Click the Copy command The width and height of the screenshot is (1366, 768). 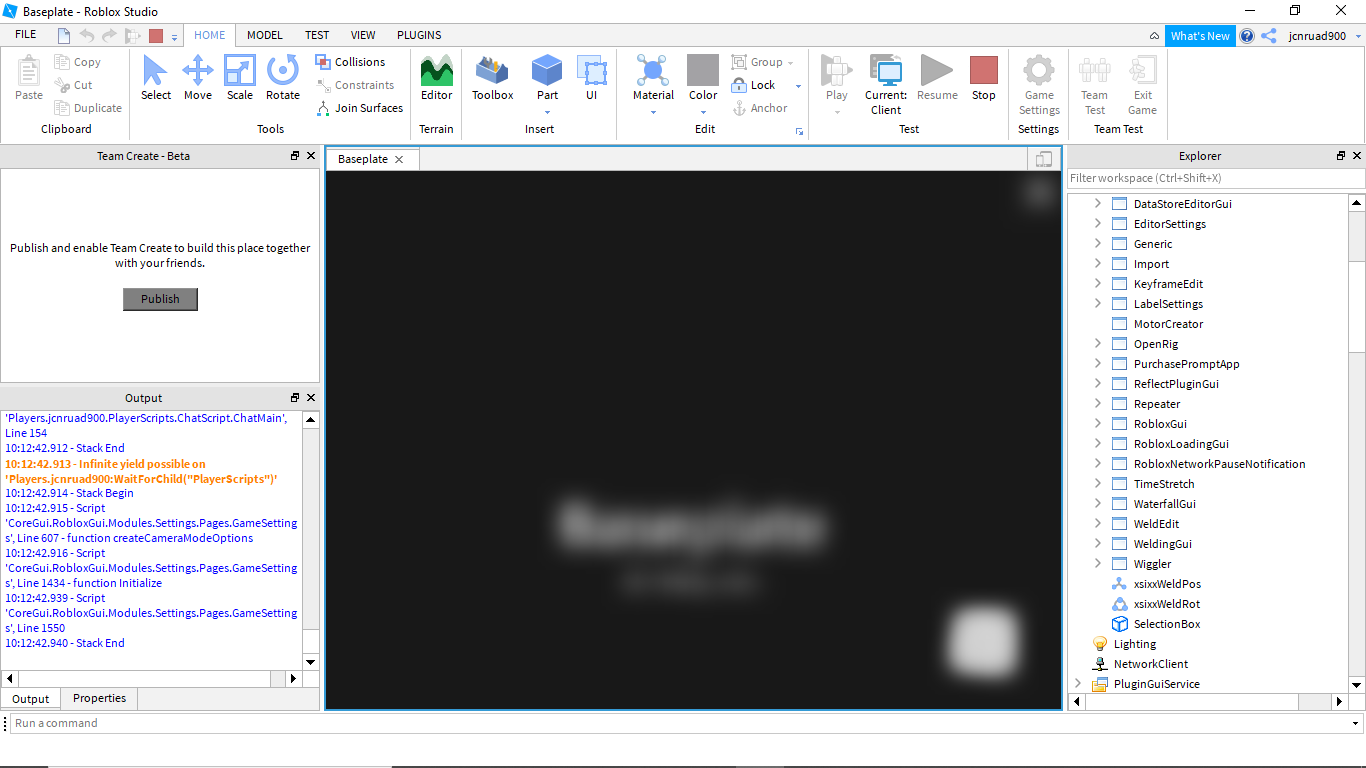point(78,62)
